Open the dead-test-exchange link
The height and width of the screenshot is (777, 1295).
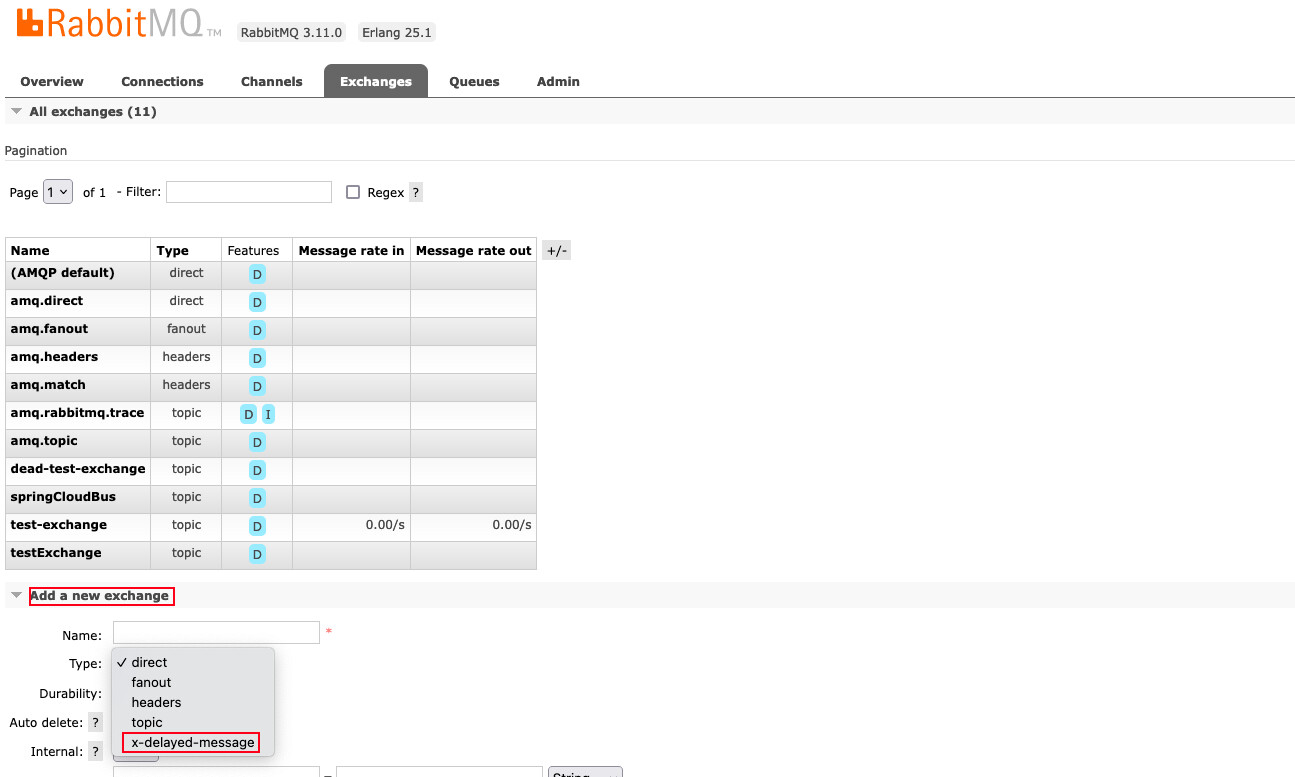[x=78, y=469]
